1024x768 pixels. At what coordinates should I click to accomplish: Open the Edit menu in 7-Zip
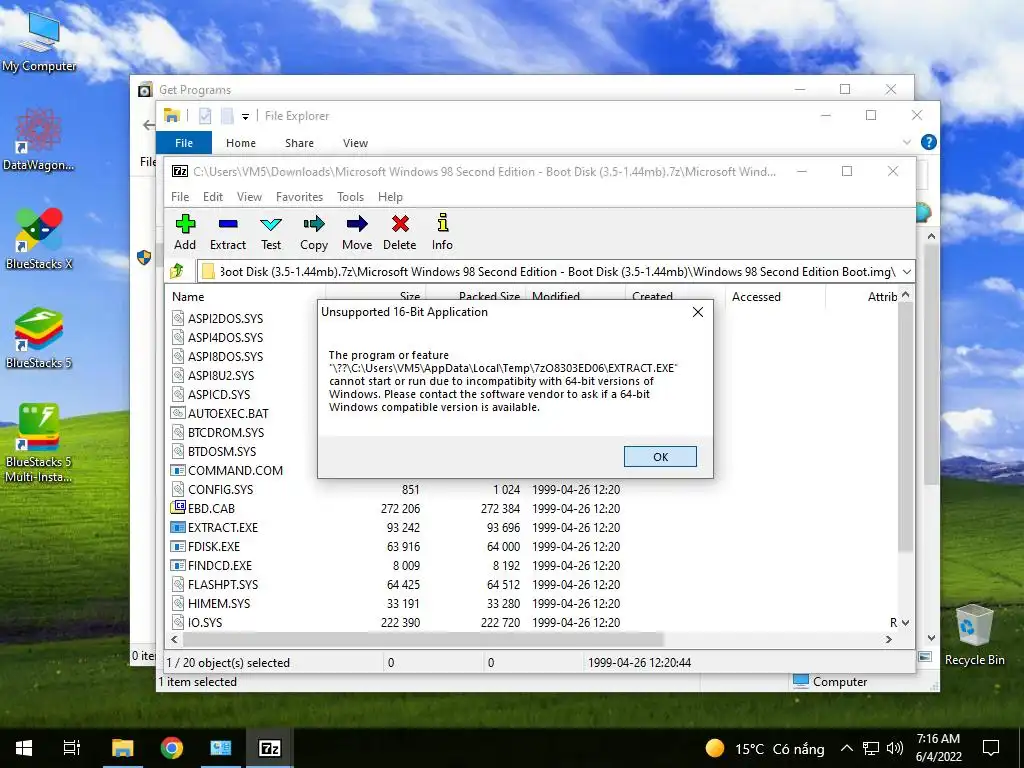tap(213, 197)
